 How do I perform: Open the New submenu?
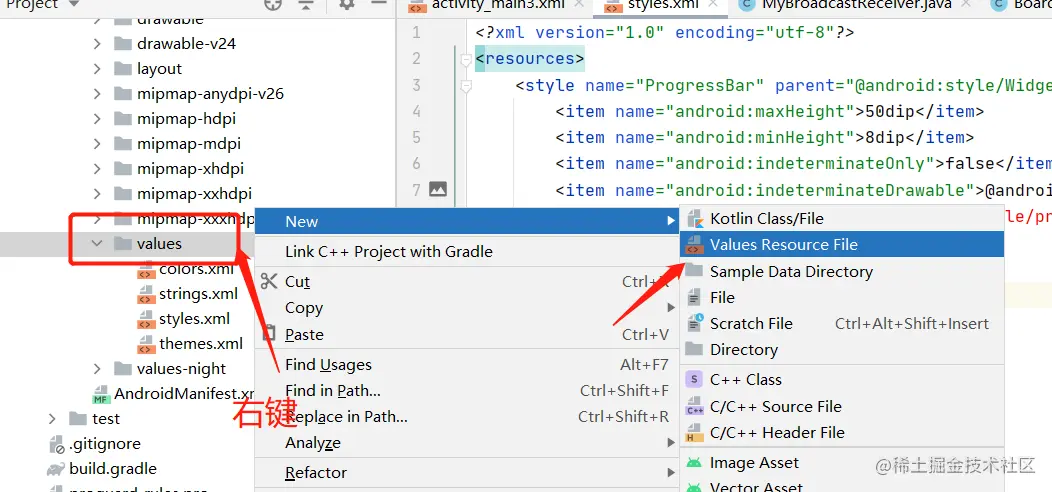coord(467,222)
